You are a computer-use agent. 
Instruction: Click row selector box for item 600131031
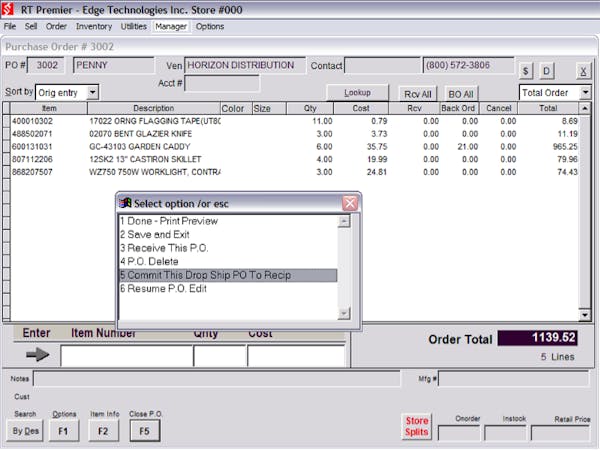coord(7,147)
